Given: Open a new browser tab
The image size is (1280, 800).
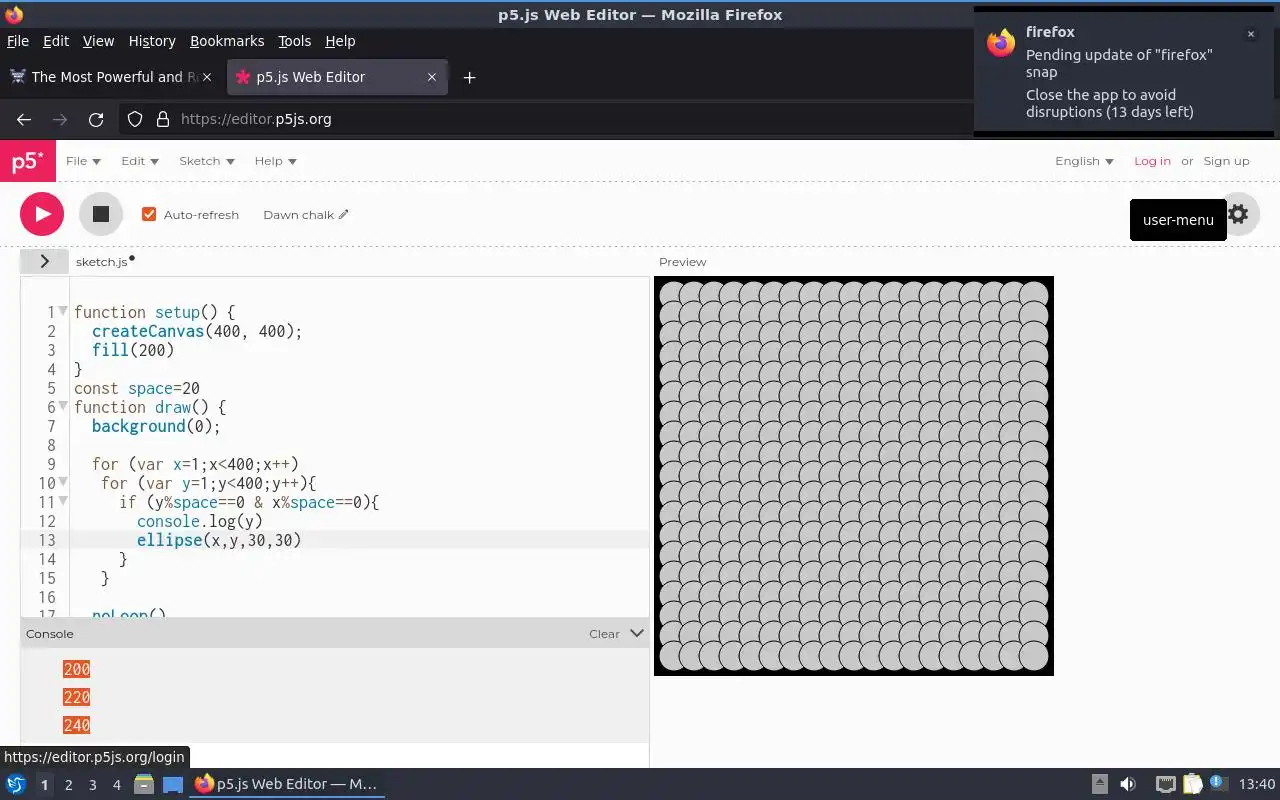Looking at the screenshot, I should (x=469, y=77).
